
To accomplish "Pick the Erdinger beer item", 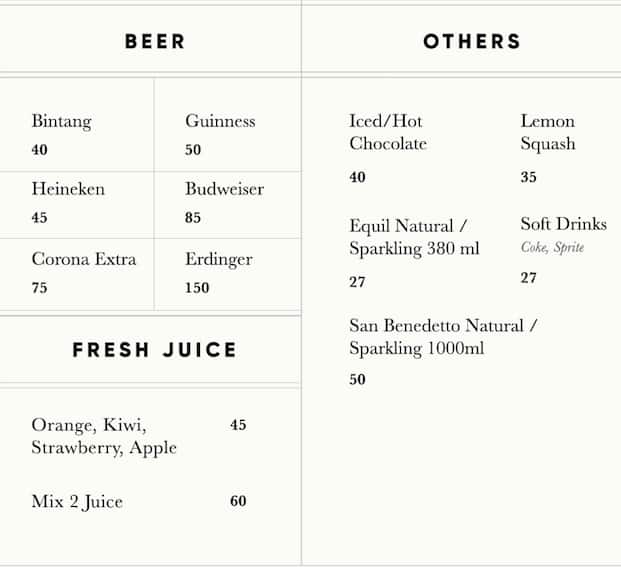I will [x=218, y=259].
